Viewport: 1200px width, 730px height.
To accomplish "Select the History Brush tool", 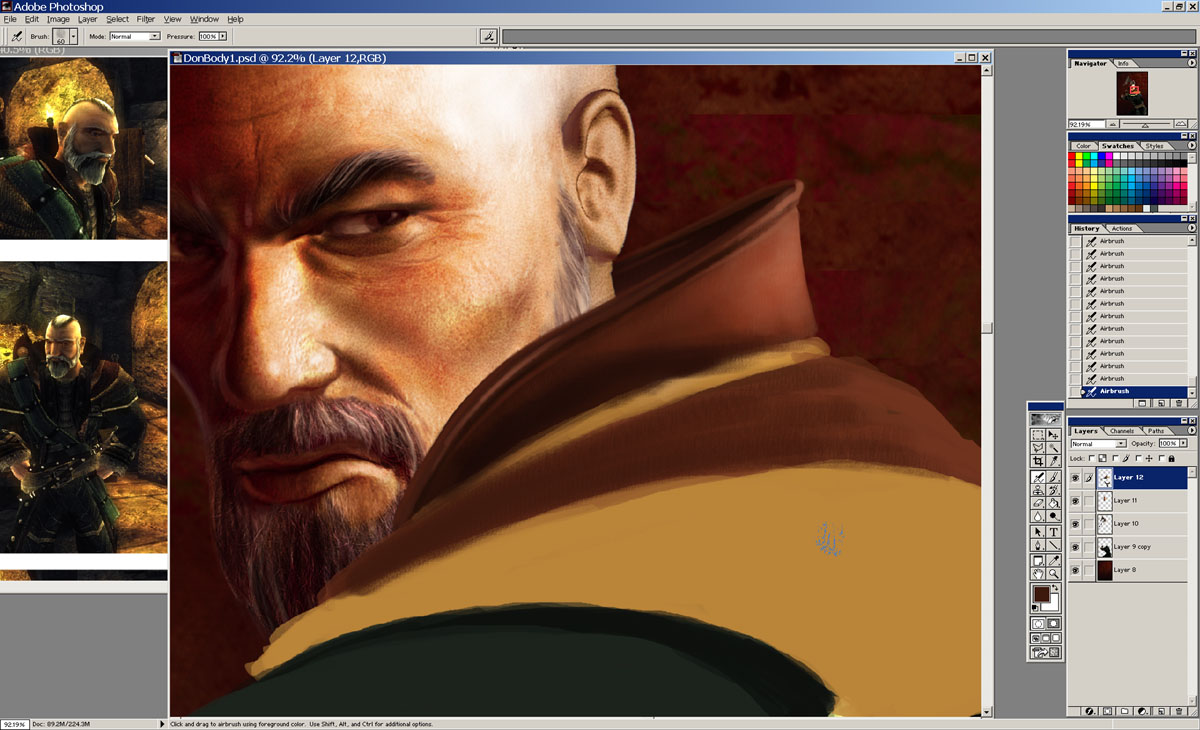I will point(1053,490).
